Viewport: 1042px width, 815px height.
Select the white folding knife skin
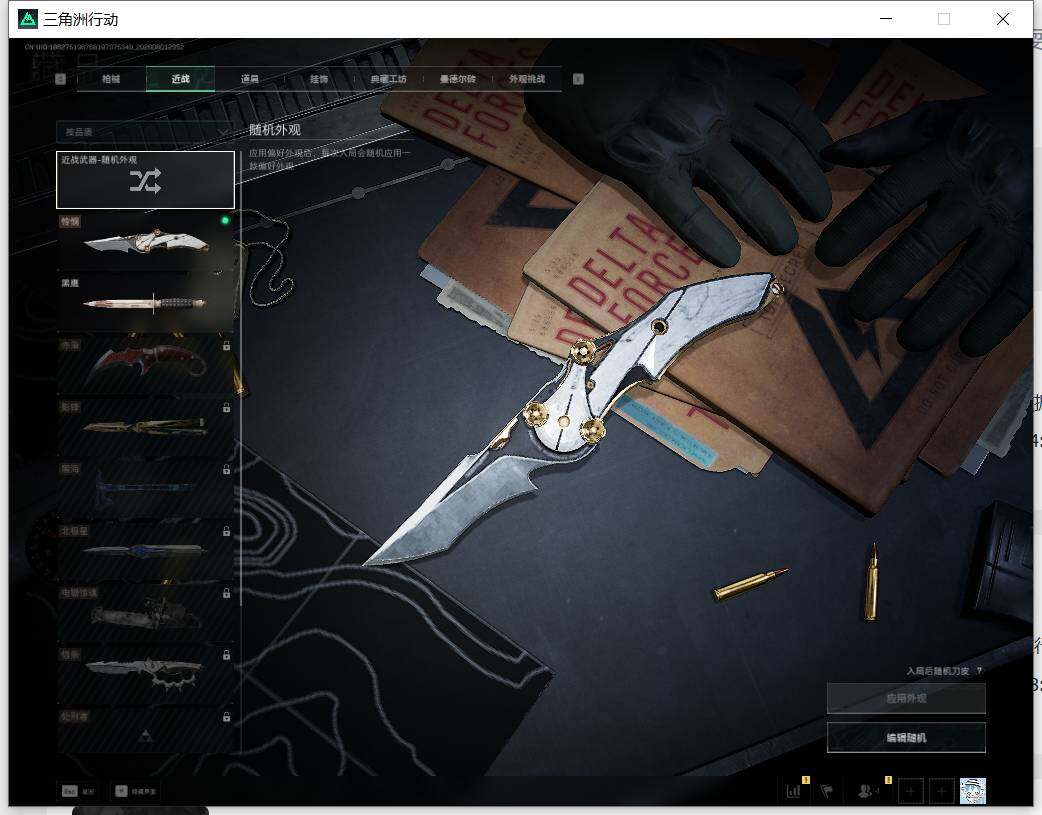(145, 240)
